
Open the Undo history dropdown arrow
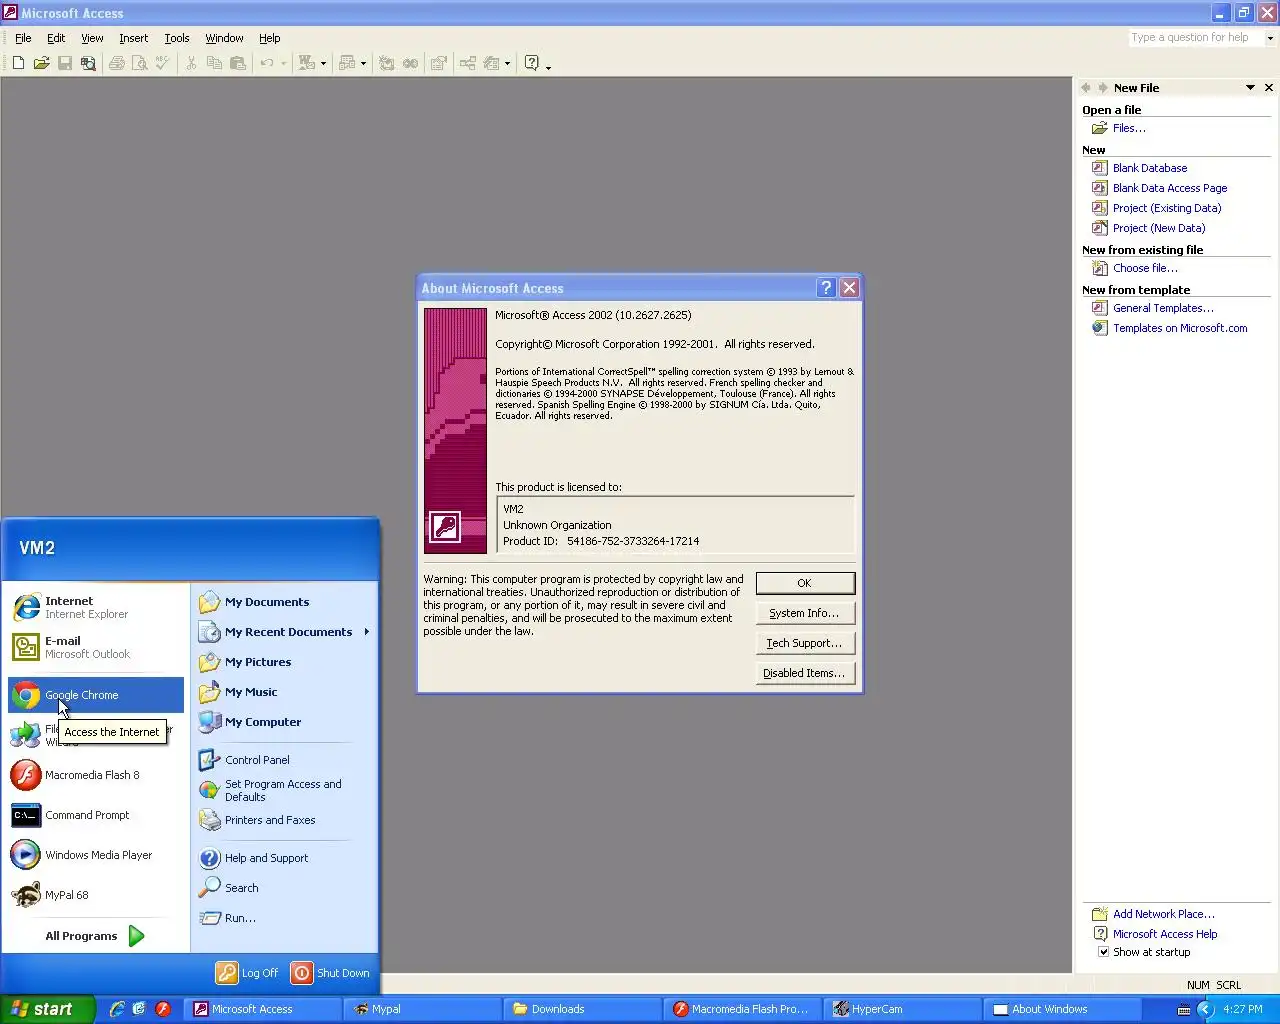point(284,63)
